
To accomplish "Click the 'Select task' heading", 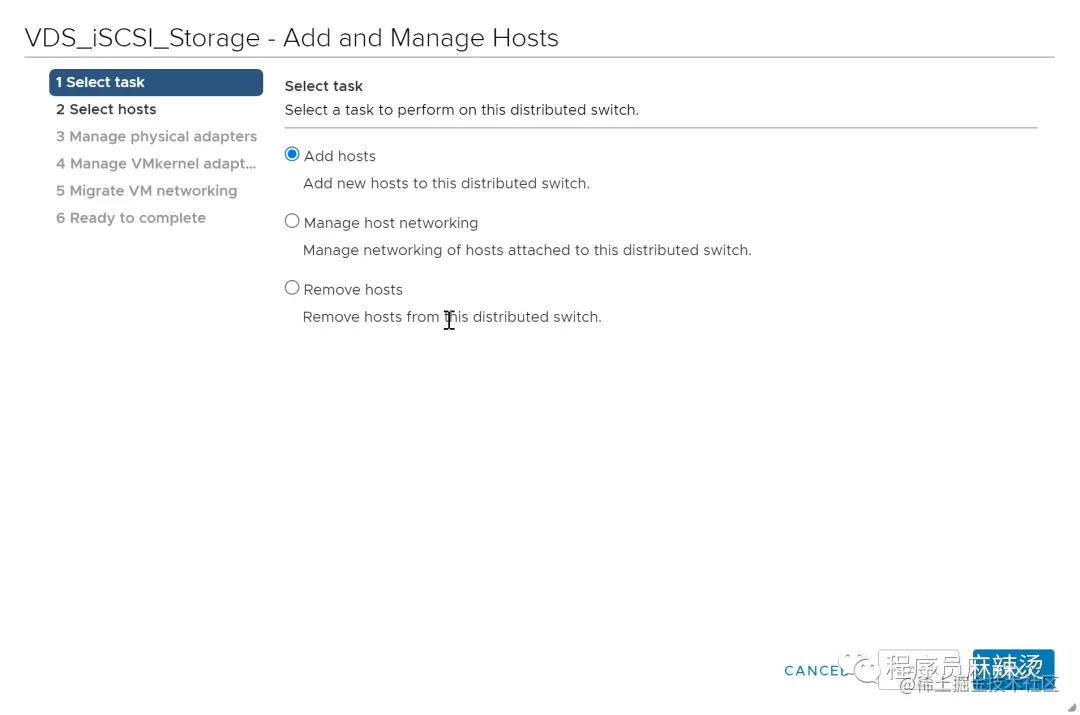I will click(324, 86).
